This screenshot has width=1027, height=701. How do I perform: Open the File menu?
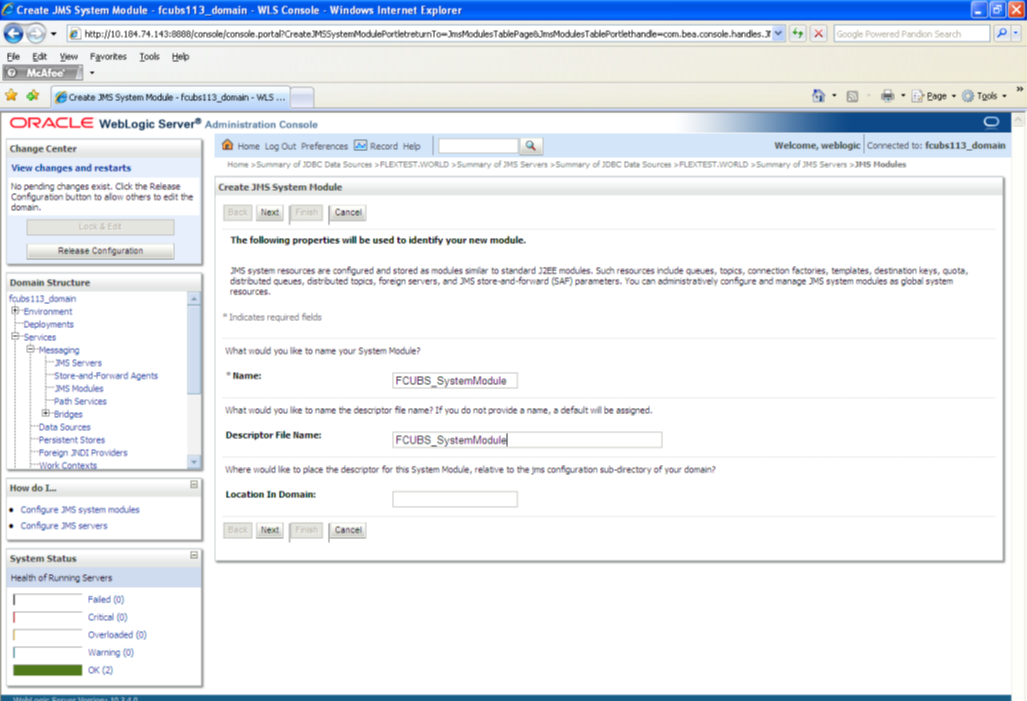(13, 56)
